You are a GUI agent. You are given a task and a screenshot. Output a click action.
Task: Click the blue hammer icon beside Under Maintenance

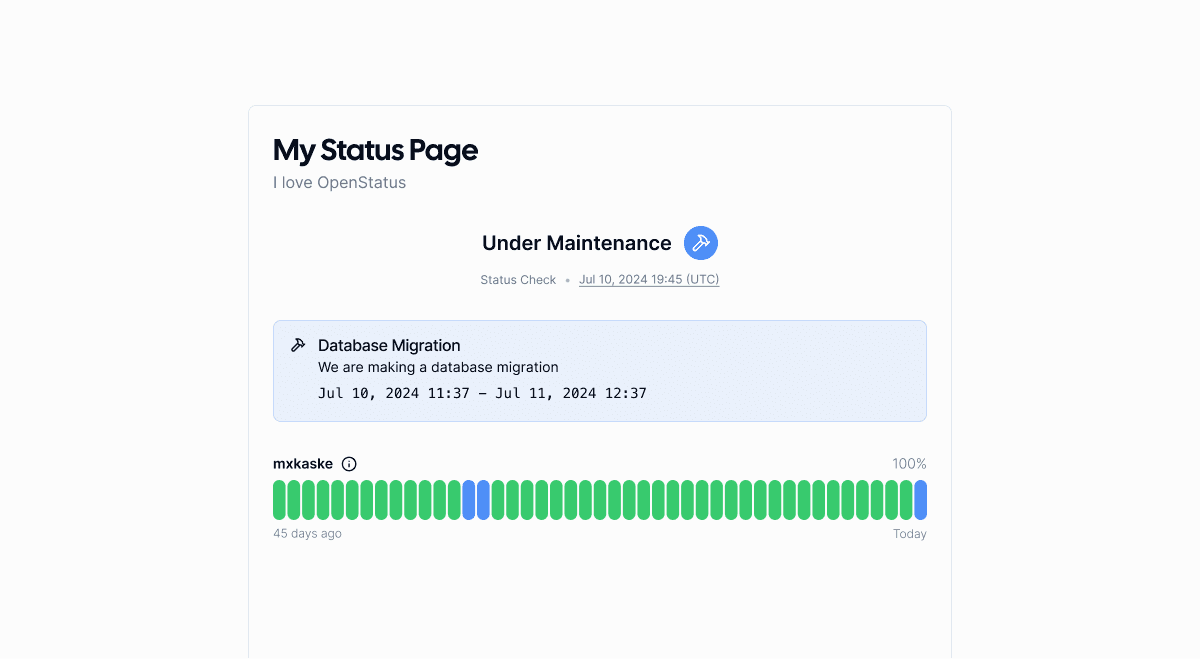point(700,242)
